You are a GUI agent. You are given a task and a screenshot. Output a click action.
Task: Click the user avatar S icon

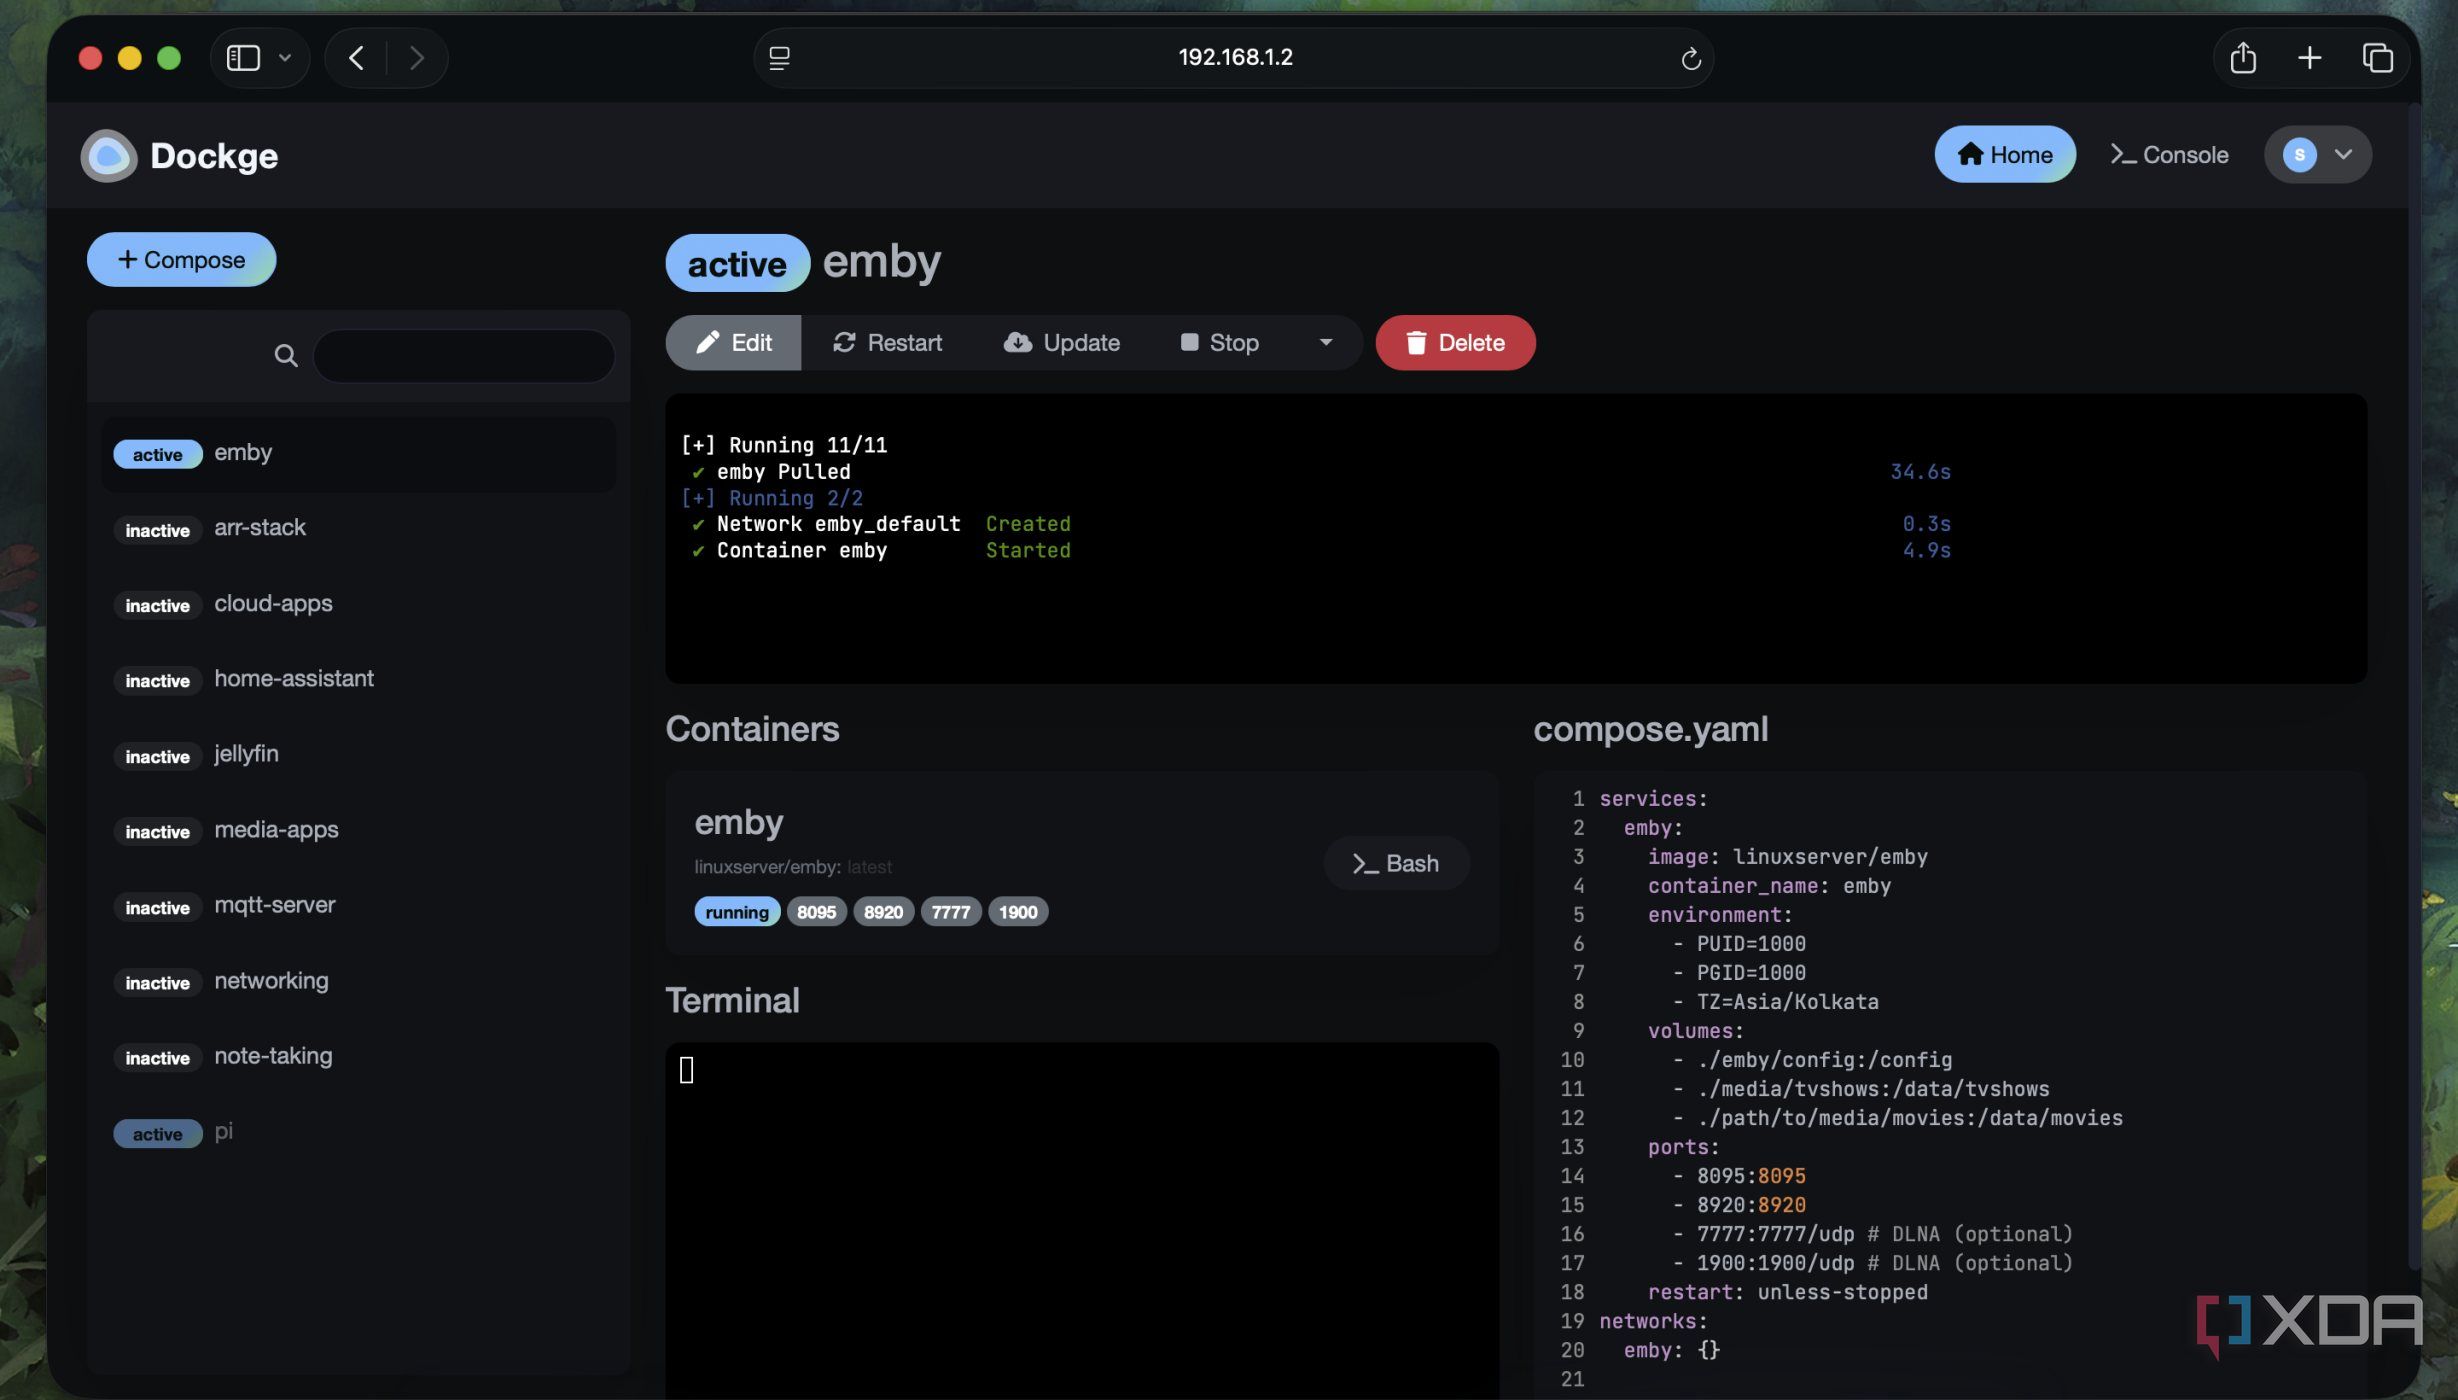click(2299, 155)
